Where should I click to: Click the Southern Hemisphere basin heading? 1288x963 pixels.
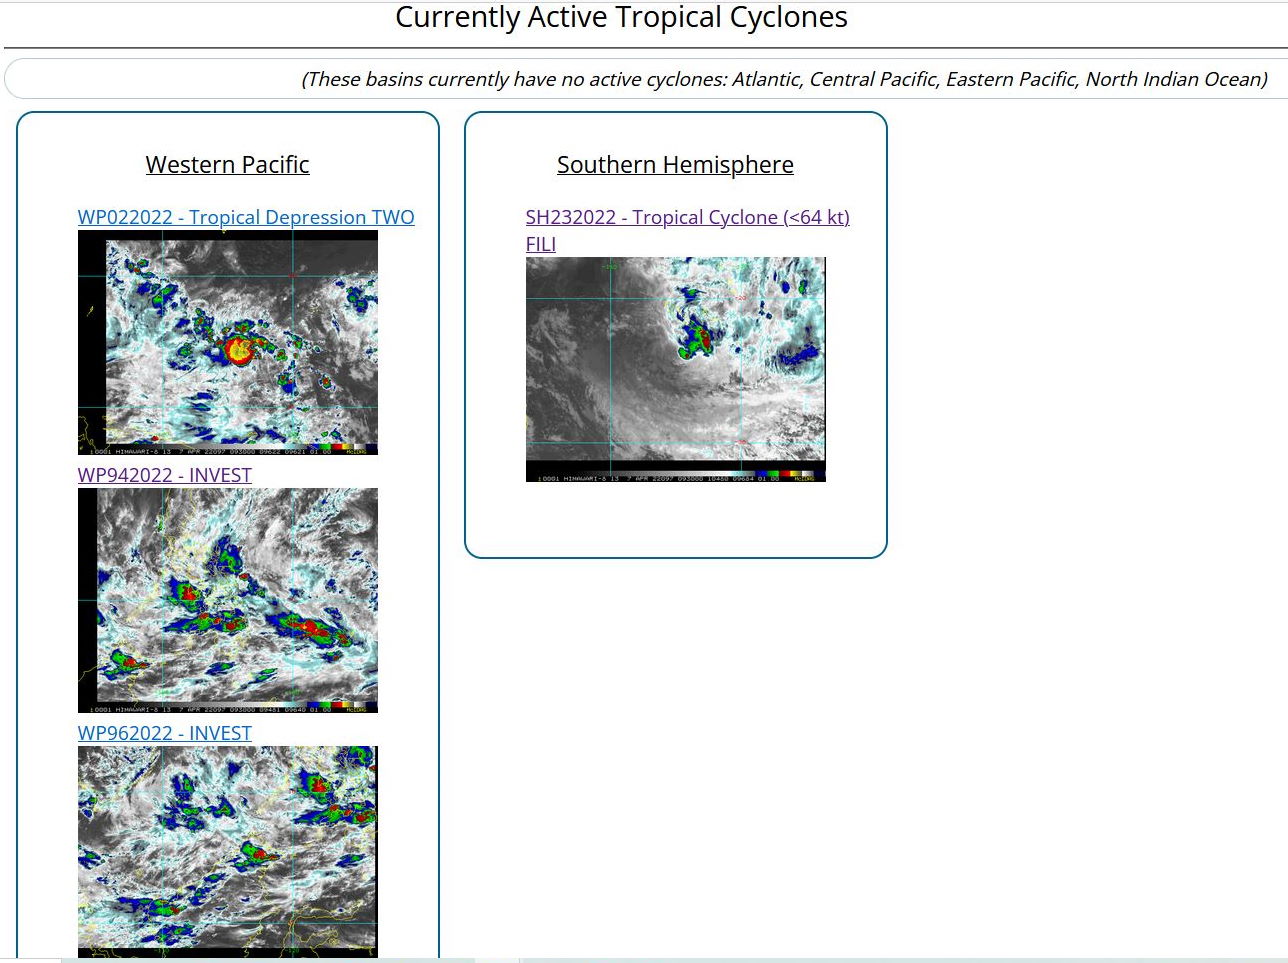675,165
